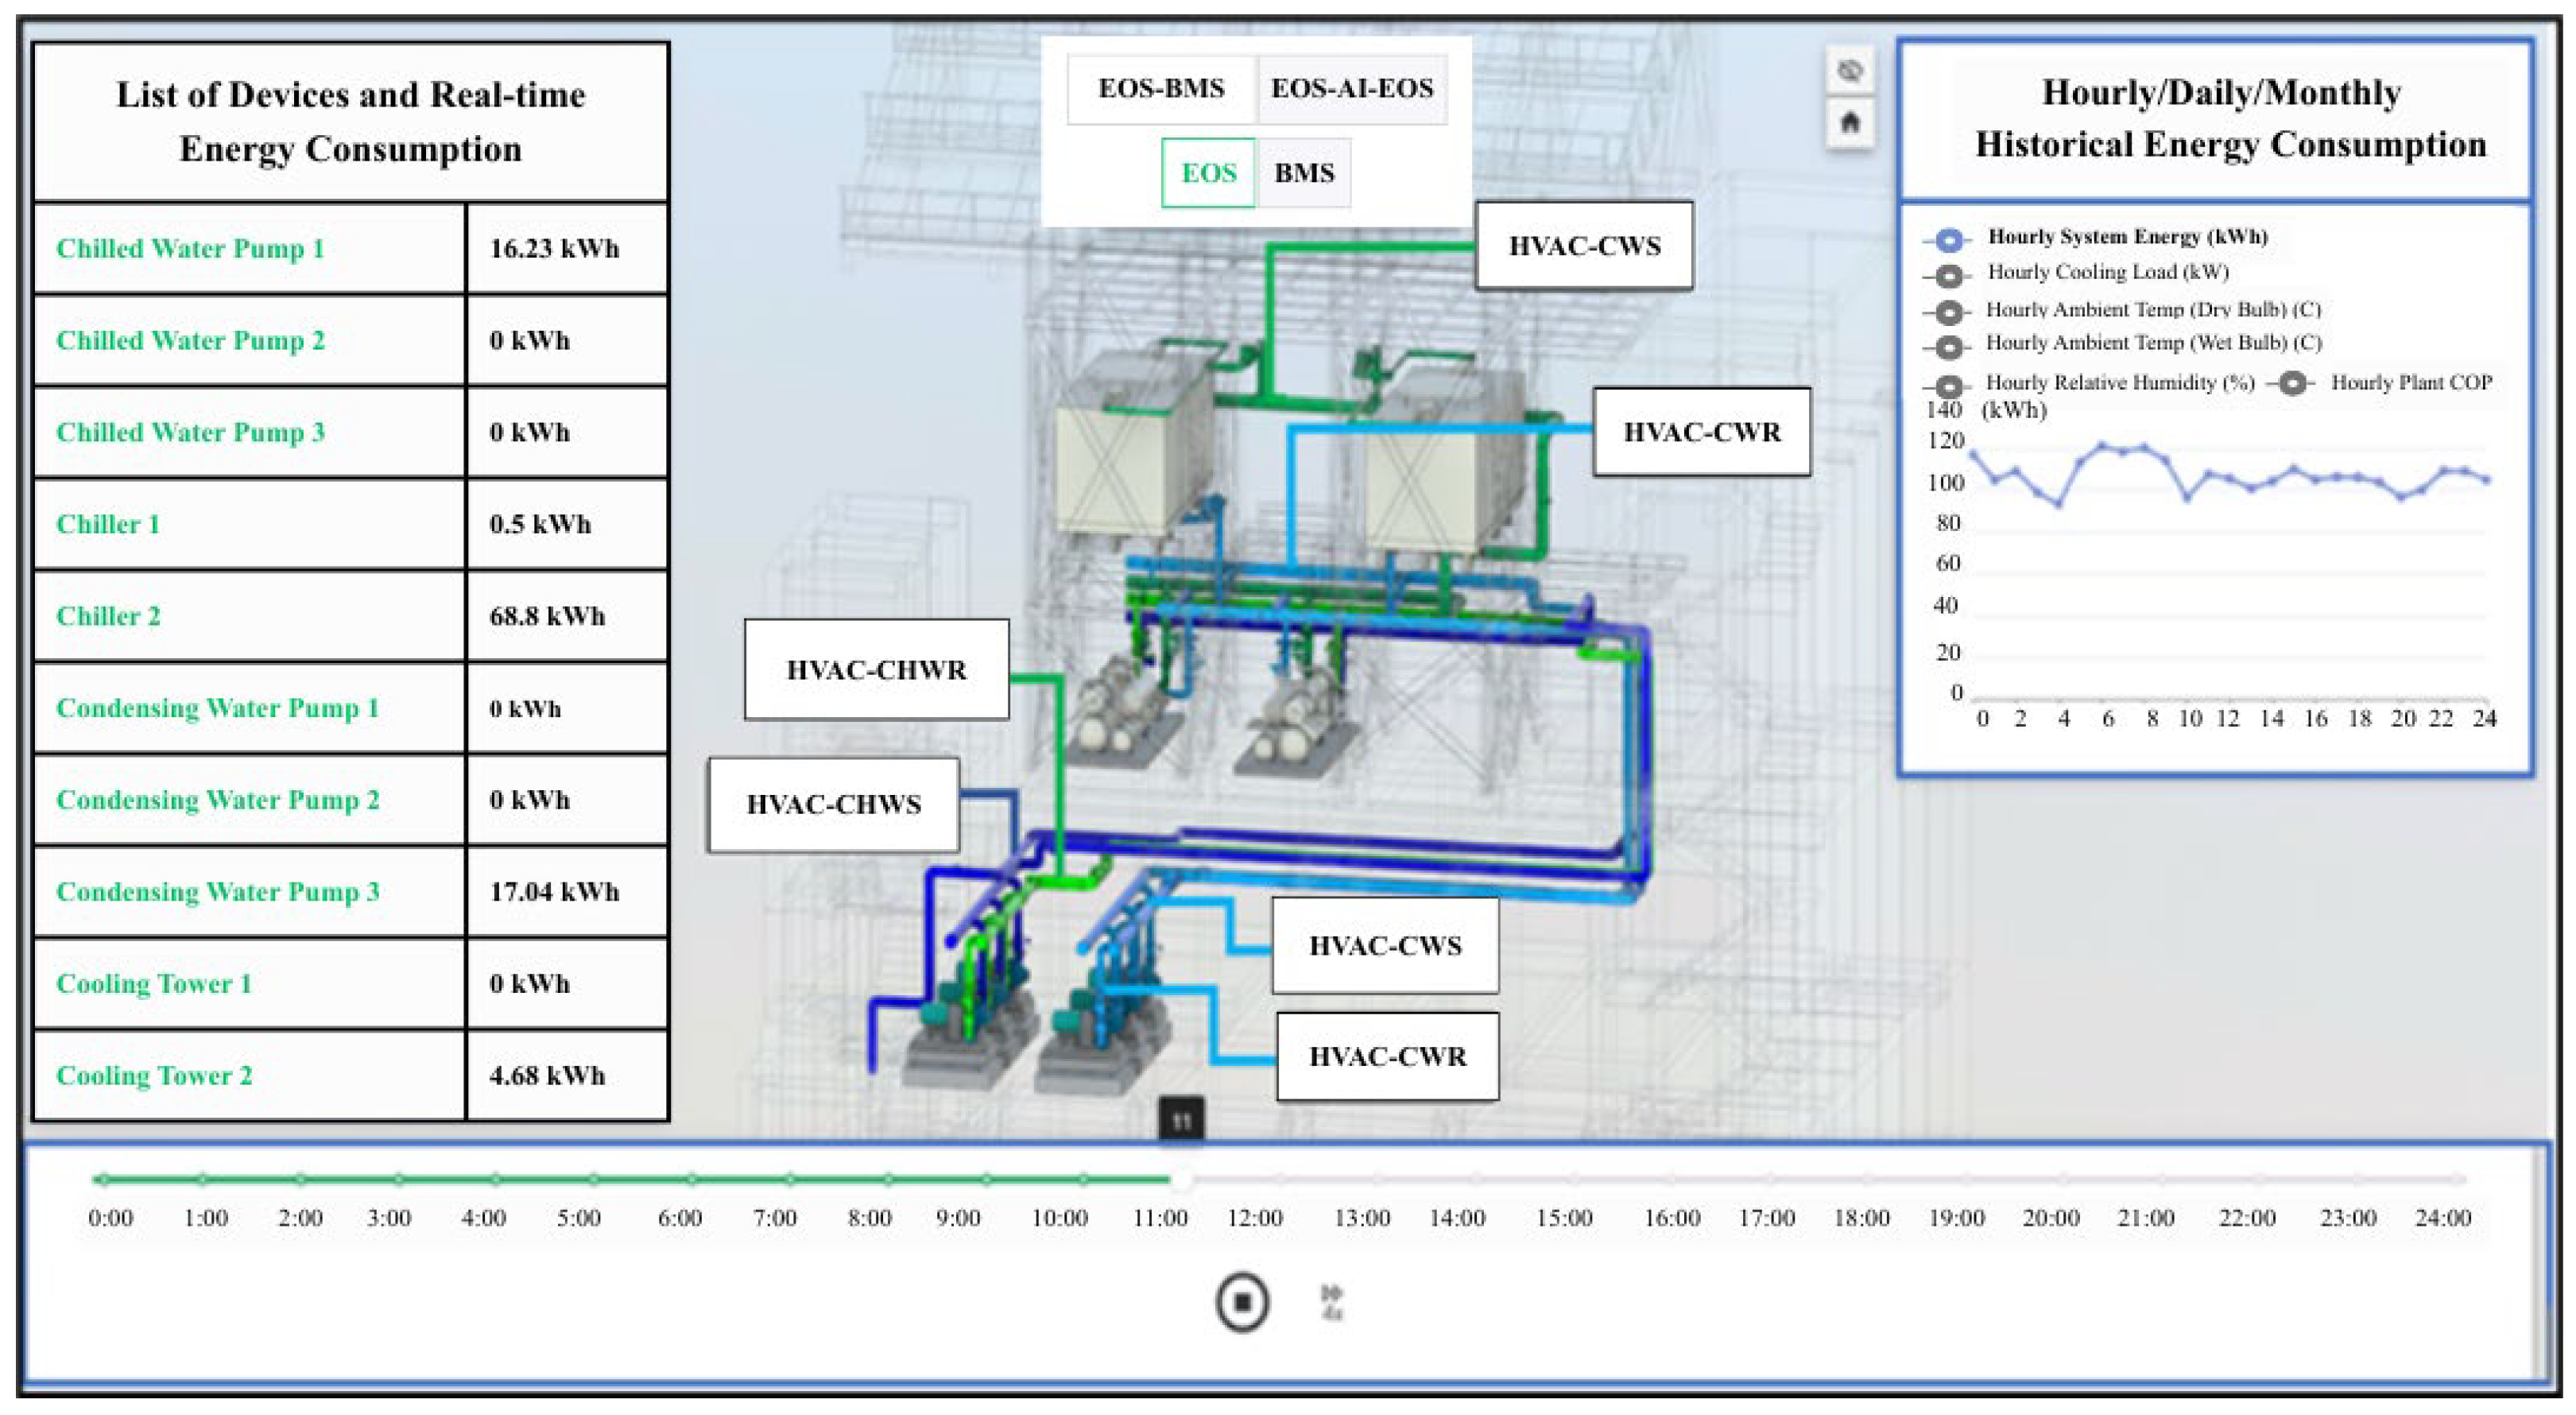Select the EOS sub-tab
This screenshot has width=2576, height=1415.
[1208, 173]
